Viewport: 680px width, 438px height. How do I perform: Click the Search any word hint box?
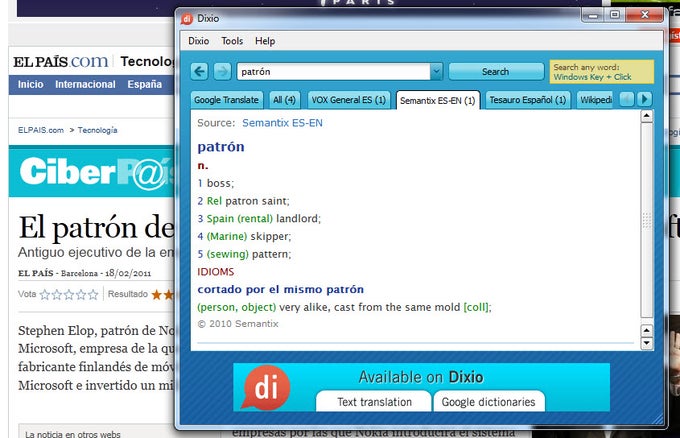tap(602, 72)
